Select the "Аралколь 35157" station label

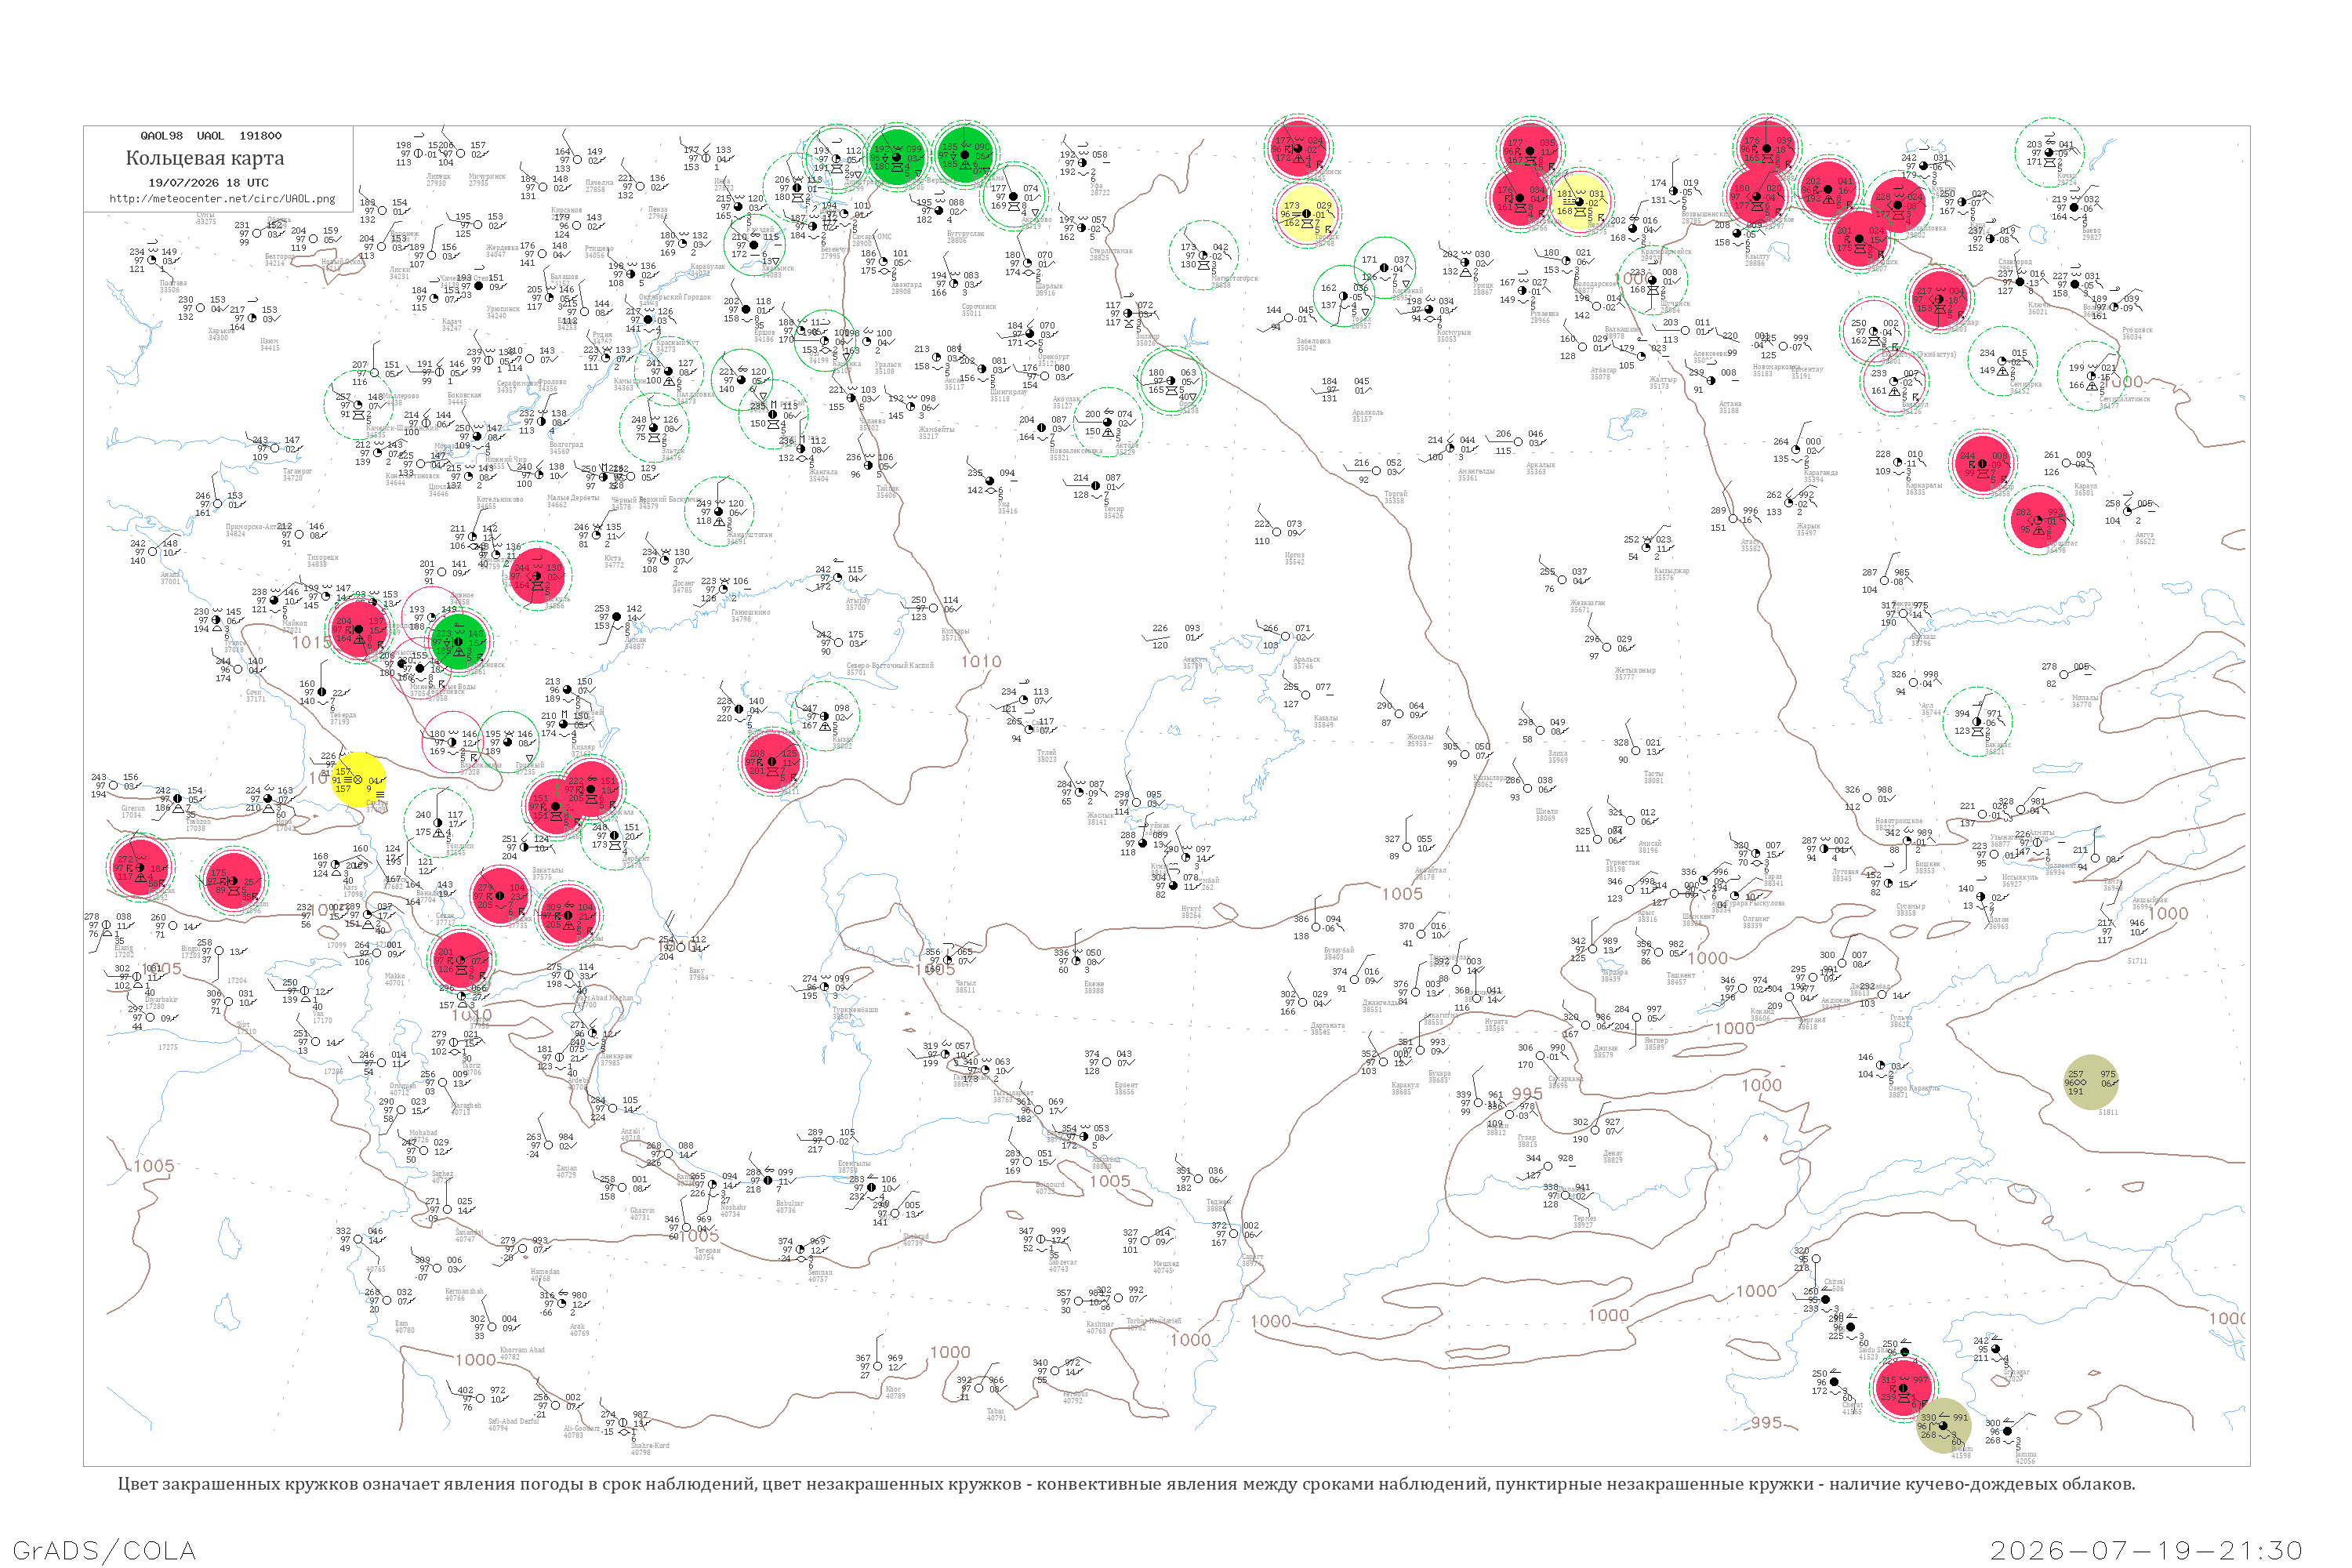point(1367,416)
